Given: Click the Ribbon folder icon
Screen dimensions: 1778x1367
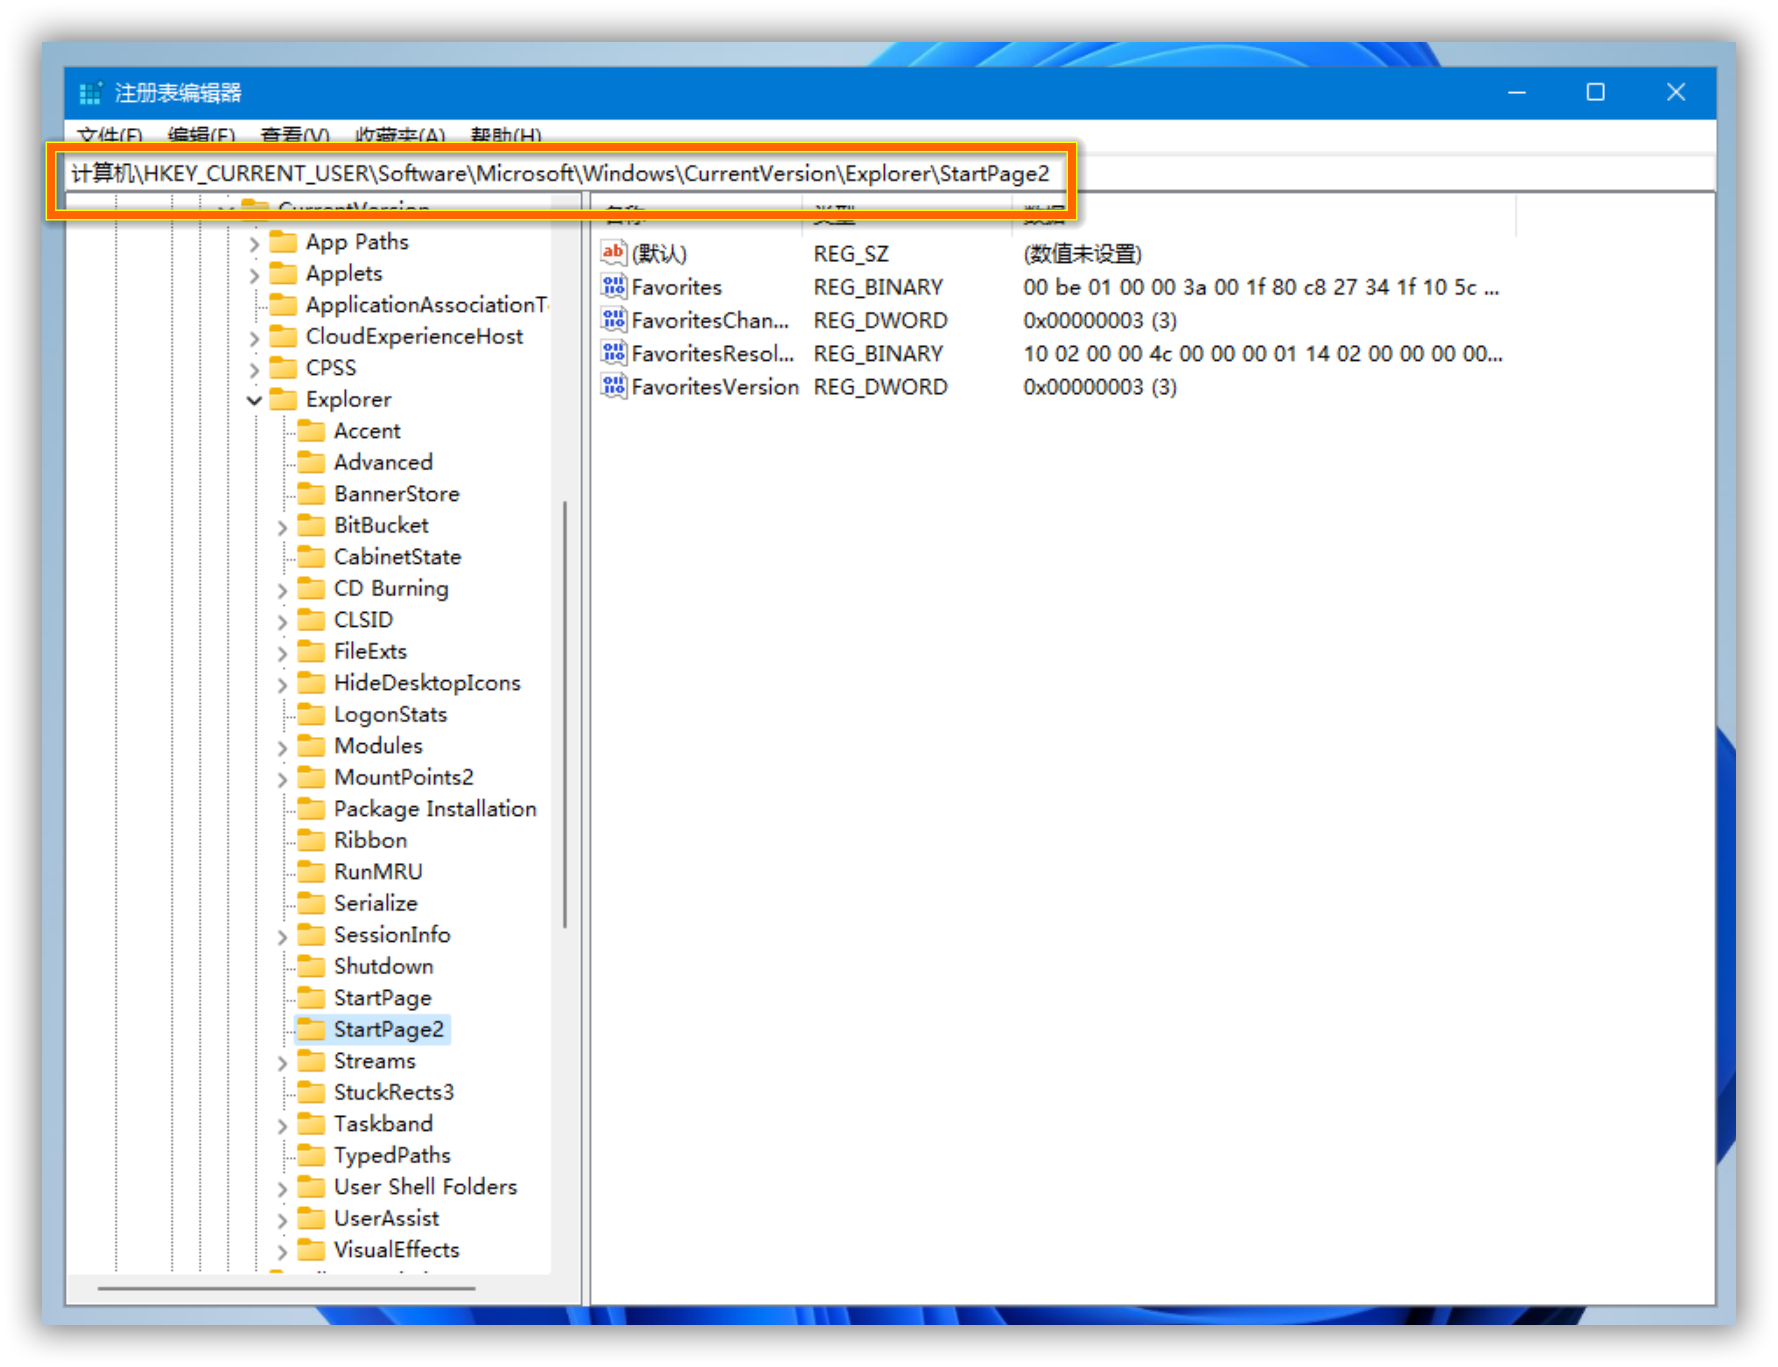Looking at the screenshot, I should click(x=312, y=840).
